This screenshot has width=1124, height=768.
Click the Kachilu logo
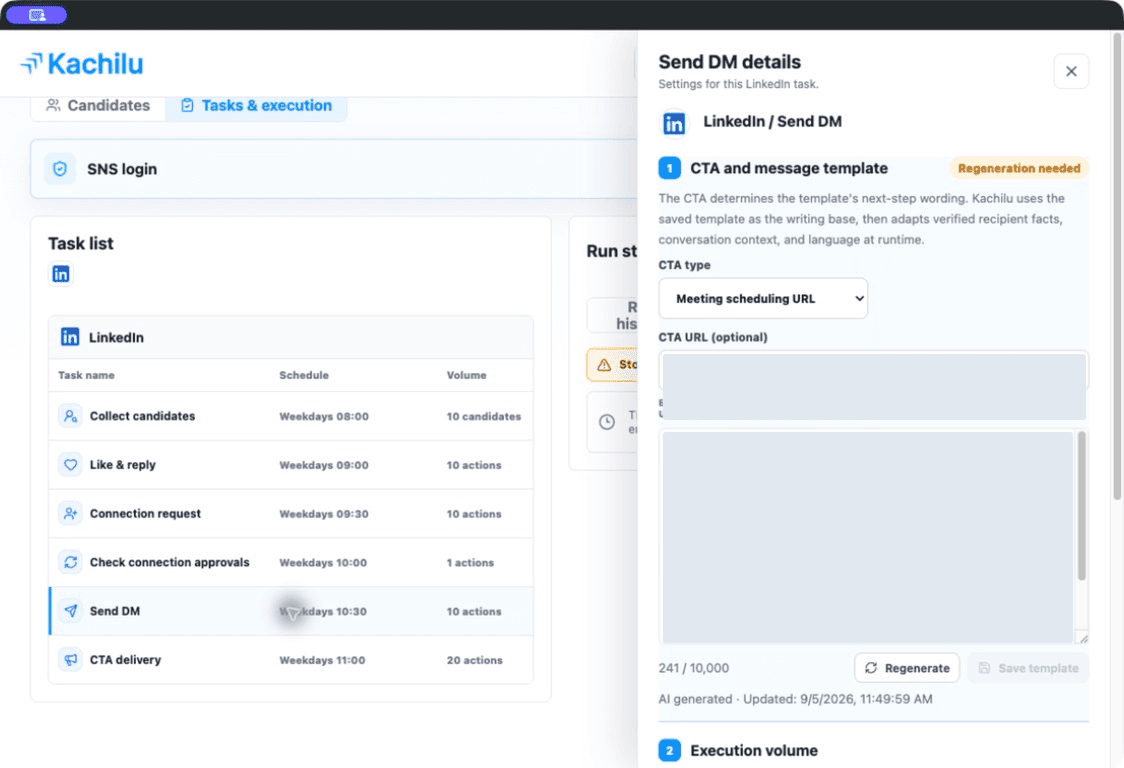click(x=82, y=64)
